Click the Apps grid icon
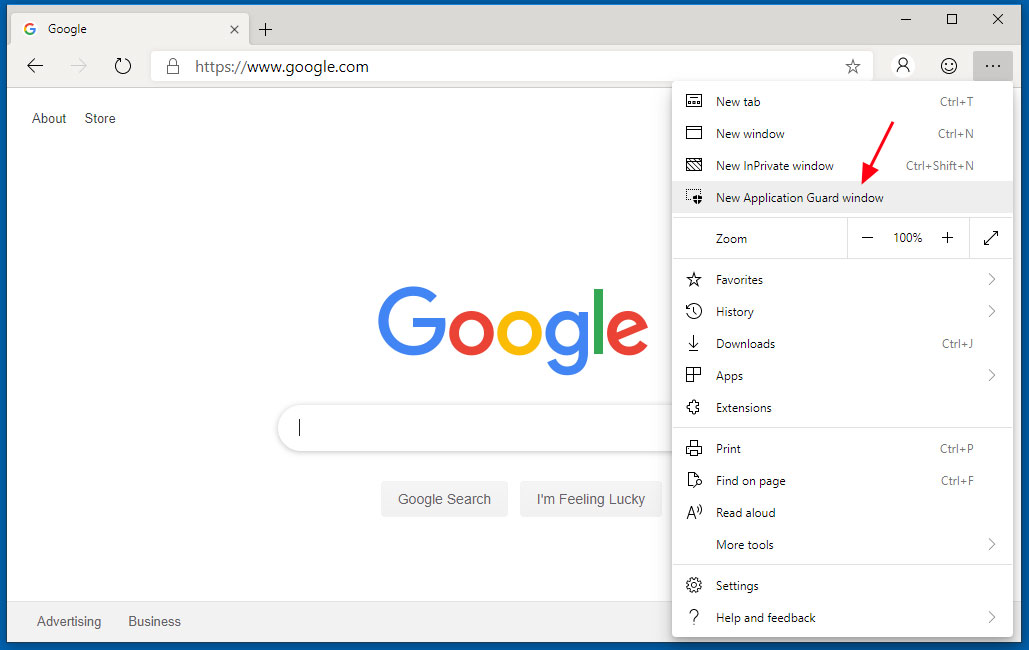Screen dimensions: 1029x650 [x=693, y=375]
